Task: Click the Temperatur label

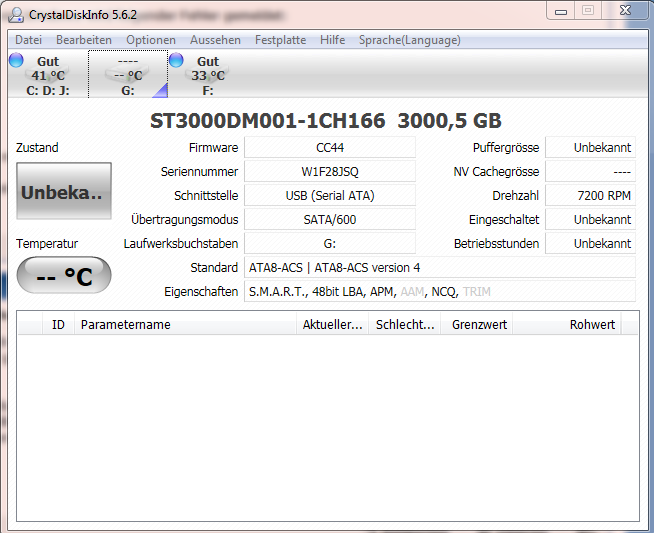Action: pyautogui.click(x=47, y=244)
